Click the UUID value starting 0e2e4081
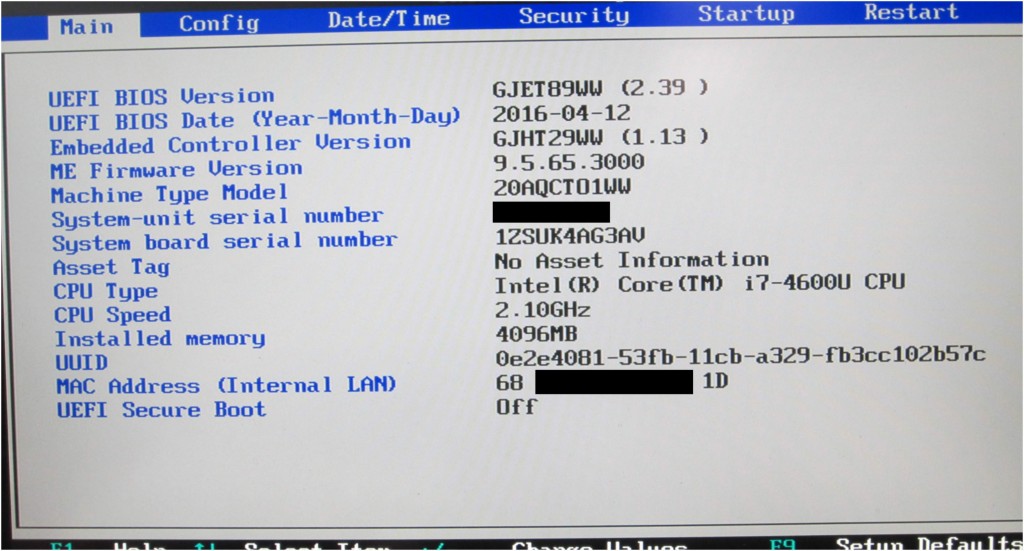Image resolution: width=1024 pixels, height=551 pixels. coord(741,356)
